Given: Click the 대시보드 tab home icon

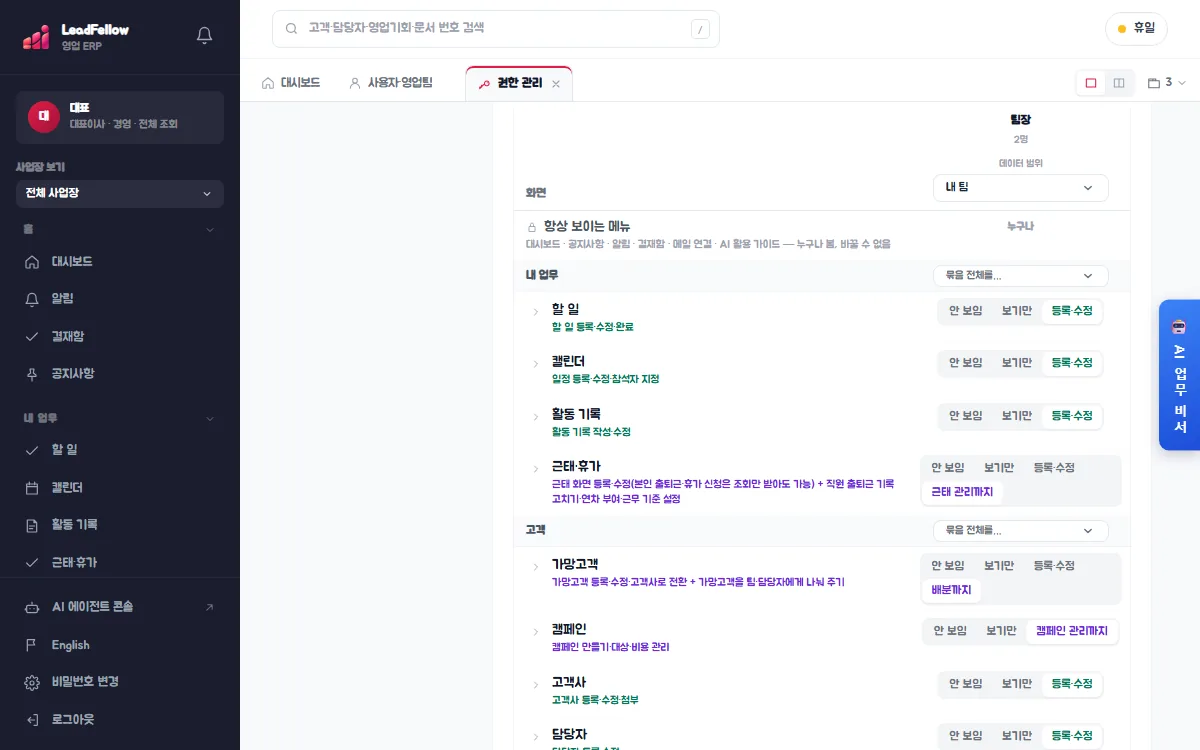Looking at the screenshot, I should pyautogui.click(x=268, y=83).
